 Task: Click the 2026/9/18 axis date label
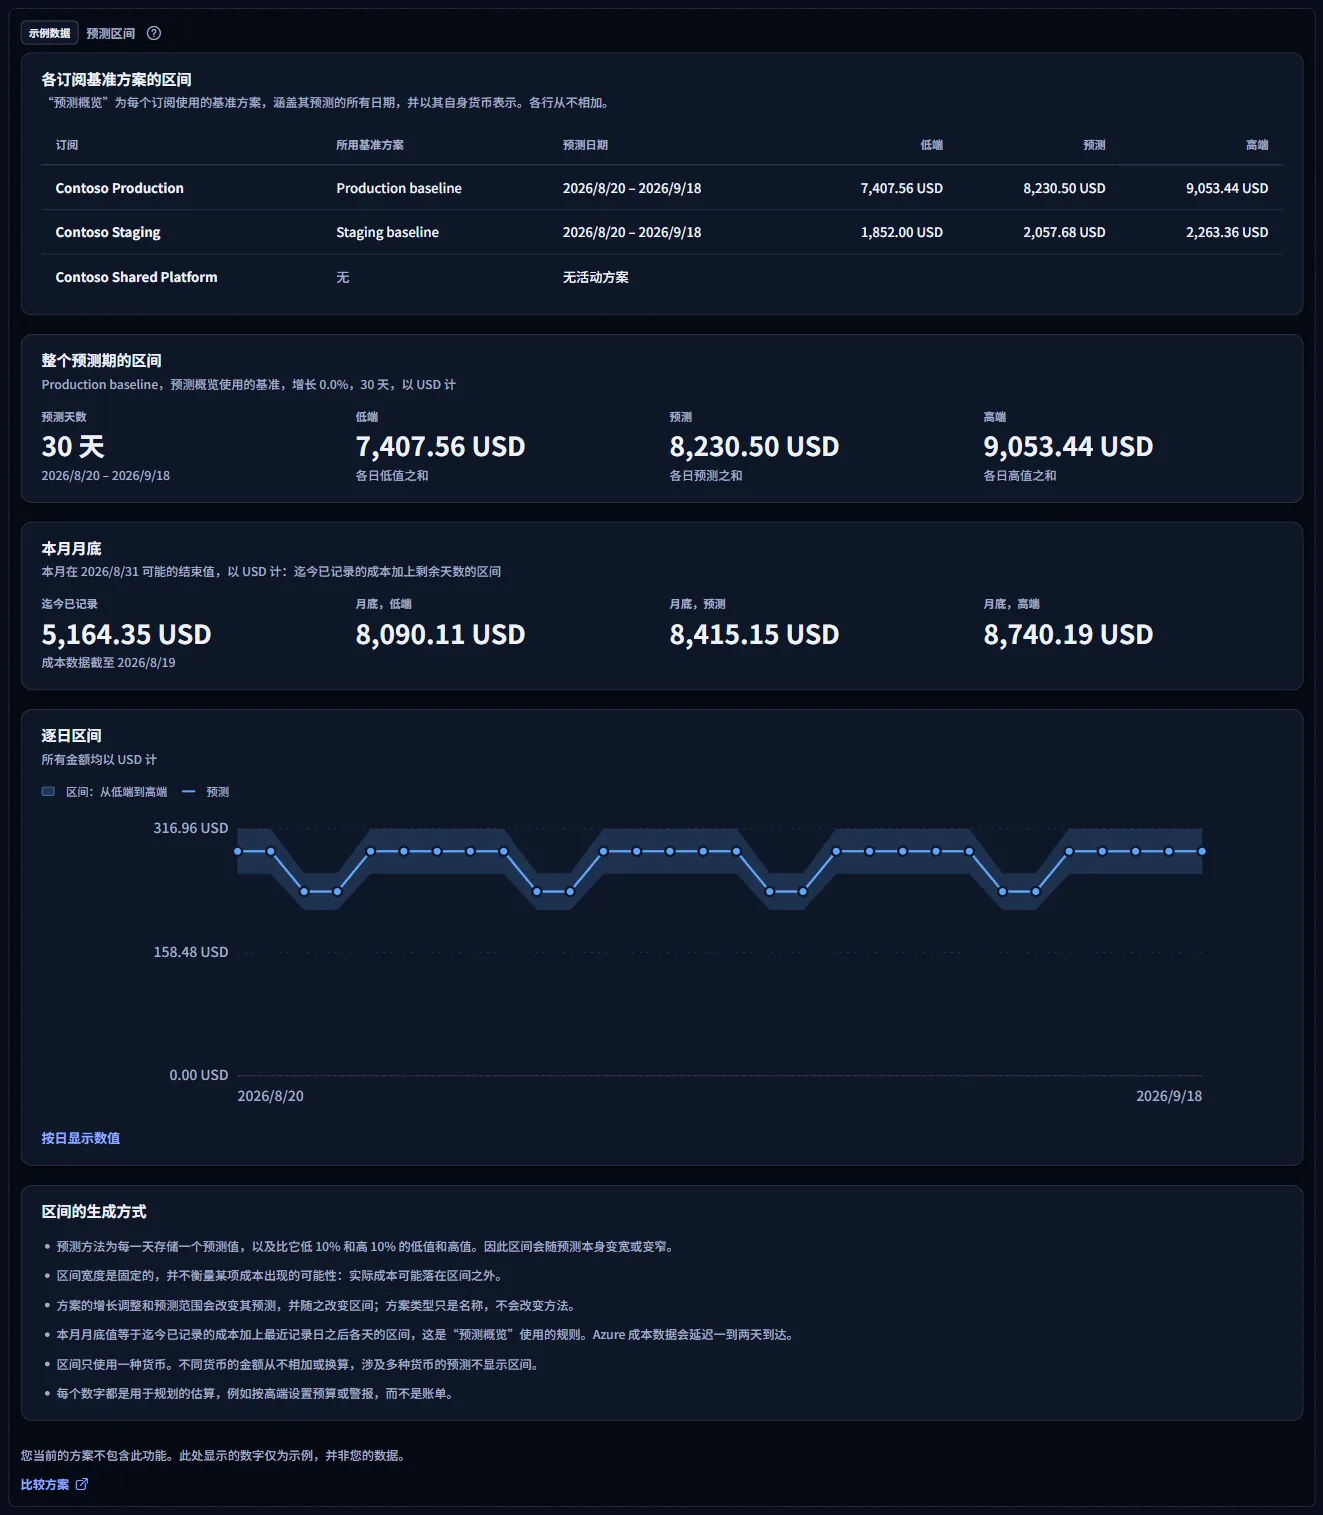coord(1169,1096)
